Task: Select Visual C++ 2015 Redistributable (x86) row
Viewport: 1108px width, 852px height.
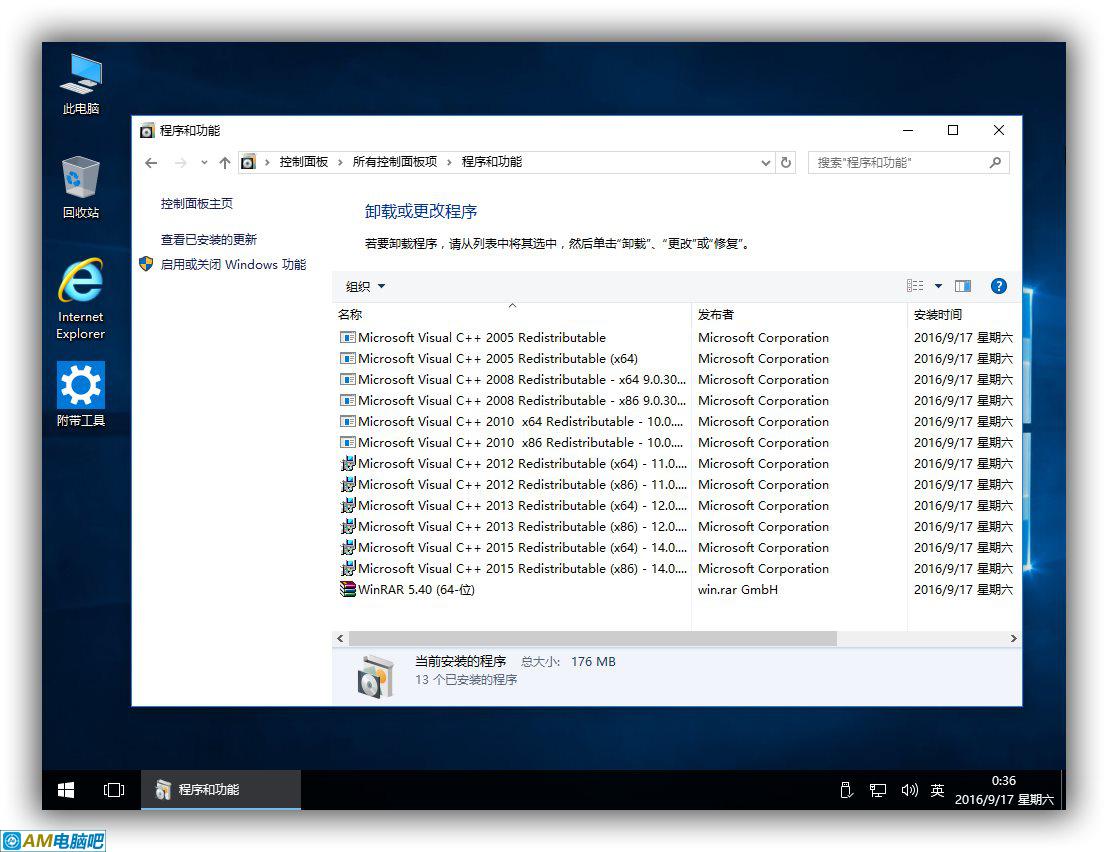Action: pyautogui.click(x=676, y=569)
